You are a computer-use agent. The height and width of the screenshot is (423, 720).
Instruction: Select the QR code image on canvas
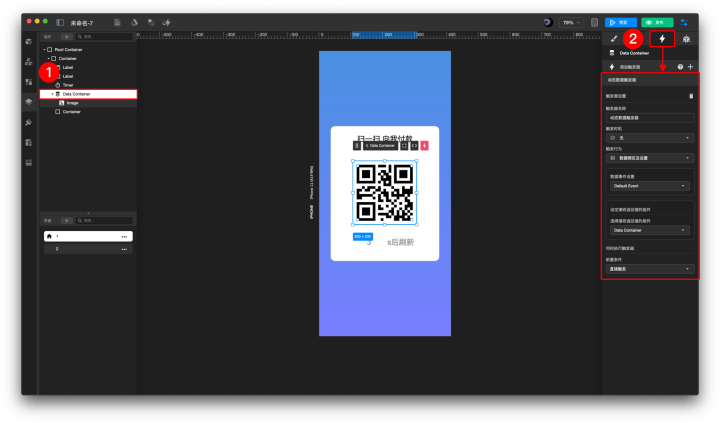pos(385,193)
